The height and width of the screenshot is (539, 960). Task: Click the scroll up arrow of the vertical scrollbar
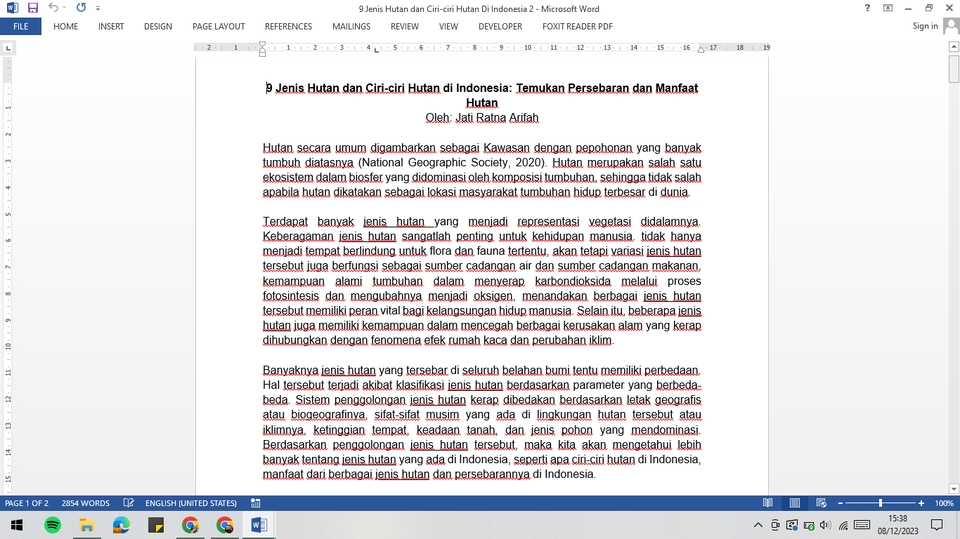[953, 47]
